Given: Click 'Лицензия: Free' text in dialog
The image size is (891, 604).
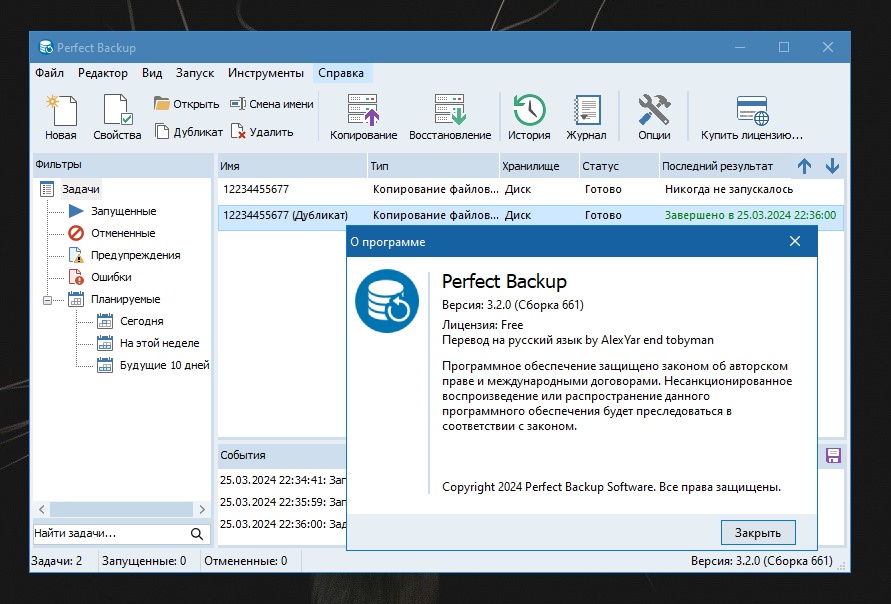Looking at the screenshot, I should coord(482,325).
